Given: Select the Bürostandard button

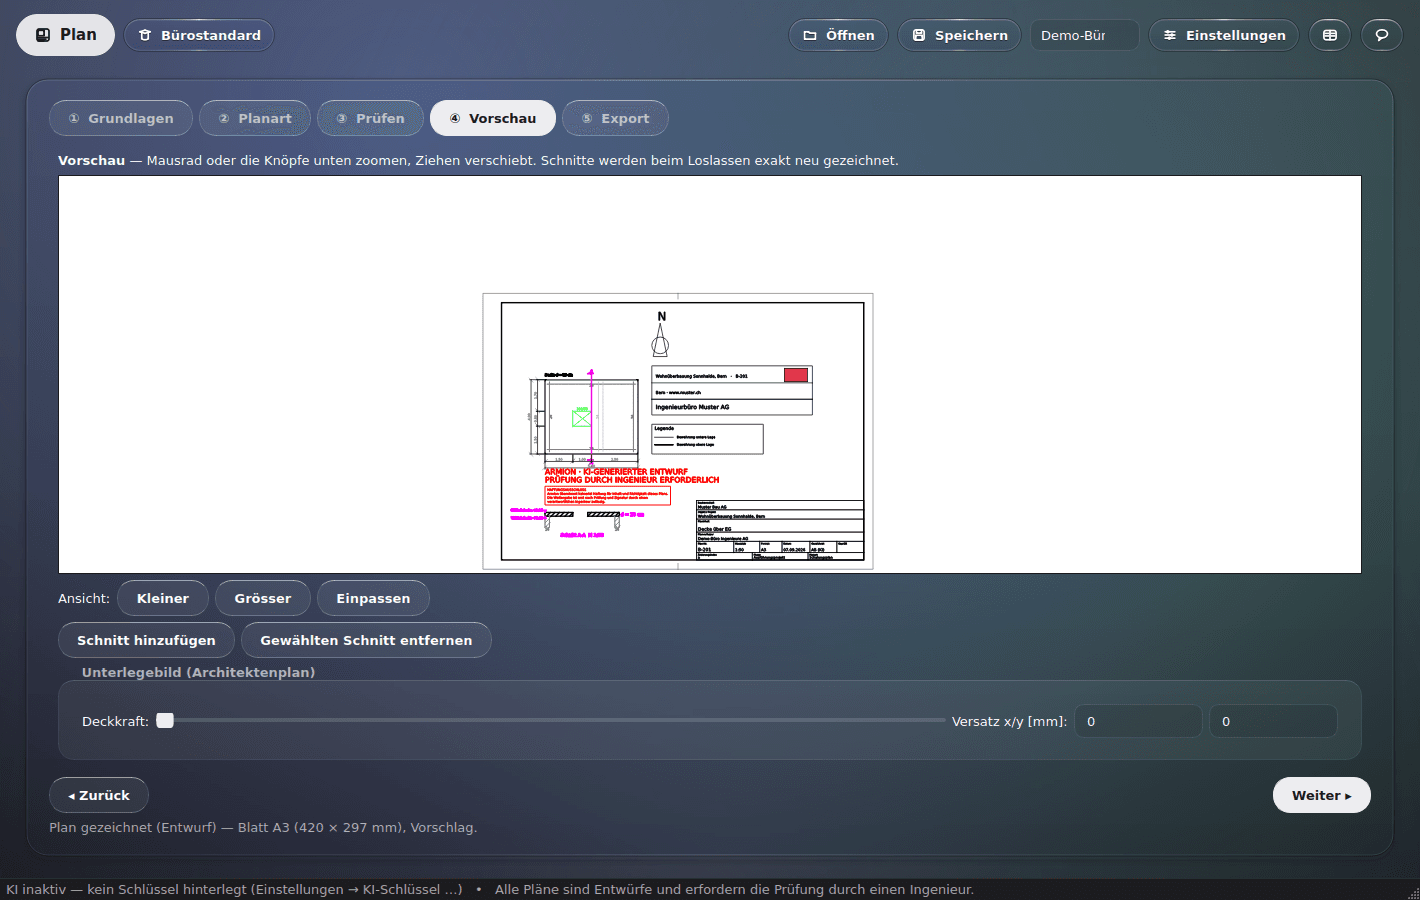Looking at the screenshot, I should (199, 35).
